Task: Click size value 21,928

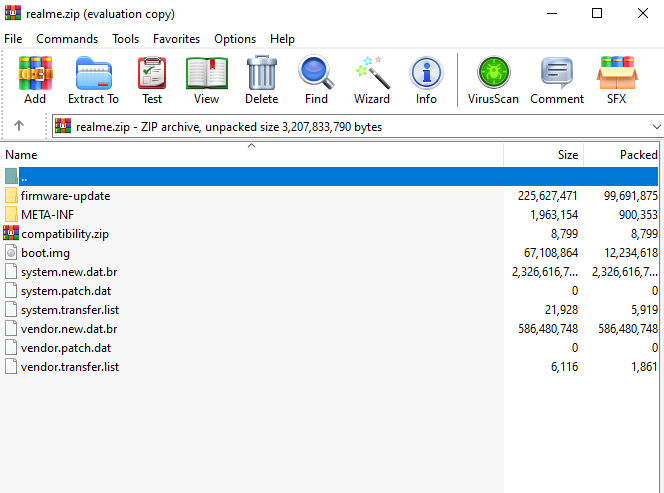Action: tap(561, 310)
